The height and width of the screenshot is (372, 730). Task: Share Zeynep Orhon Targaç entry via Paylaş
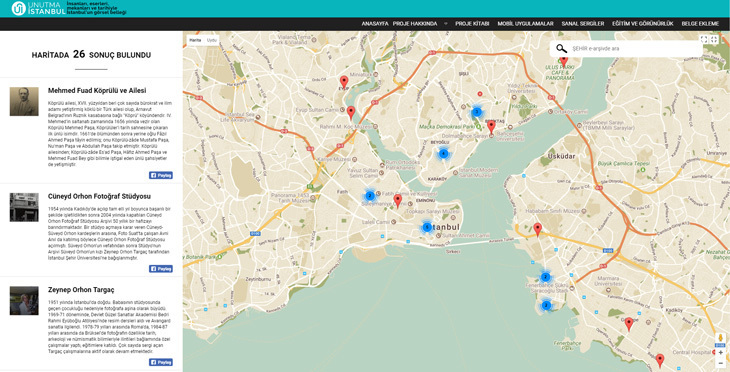(161, 362)
